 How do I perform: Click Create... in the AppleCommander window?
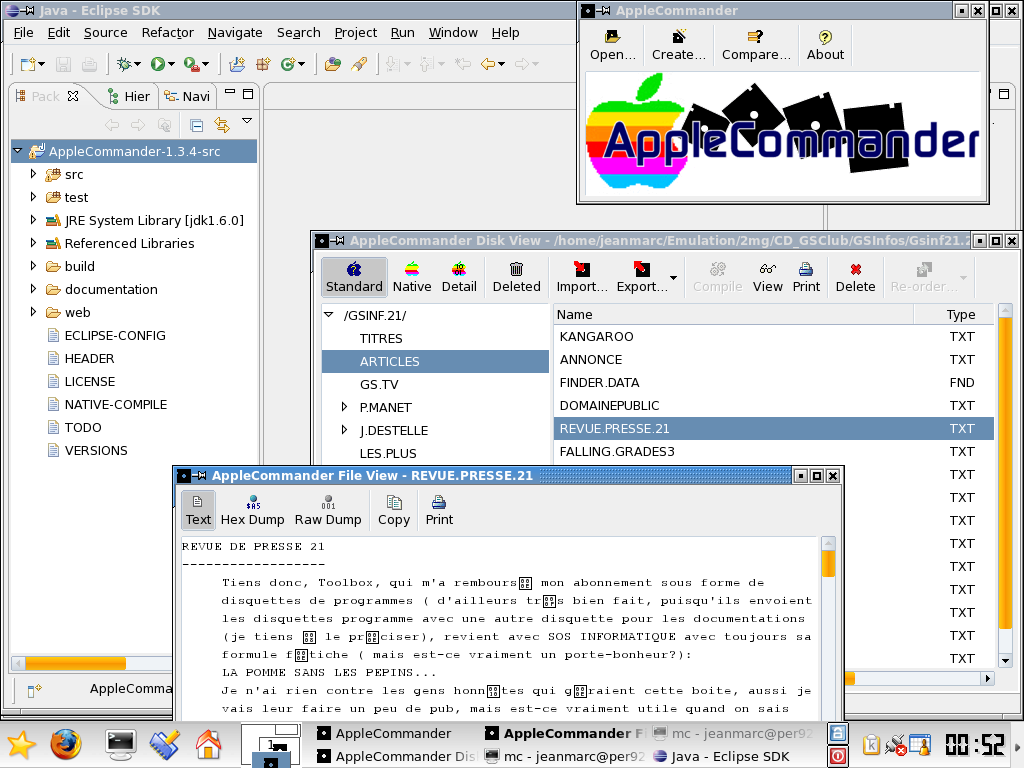coord(679,46)
